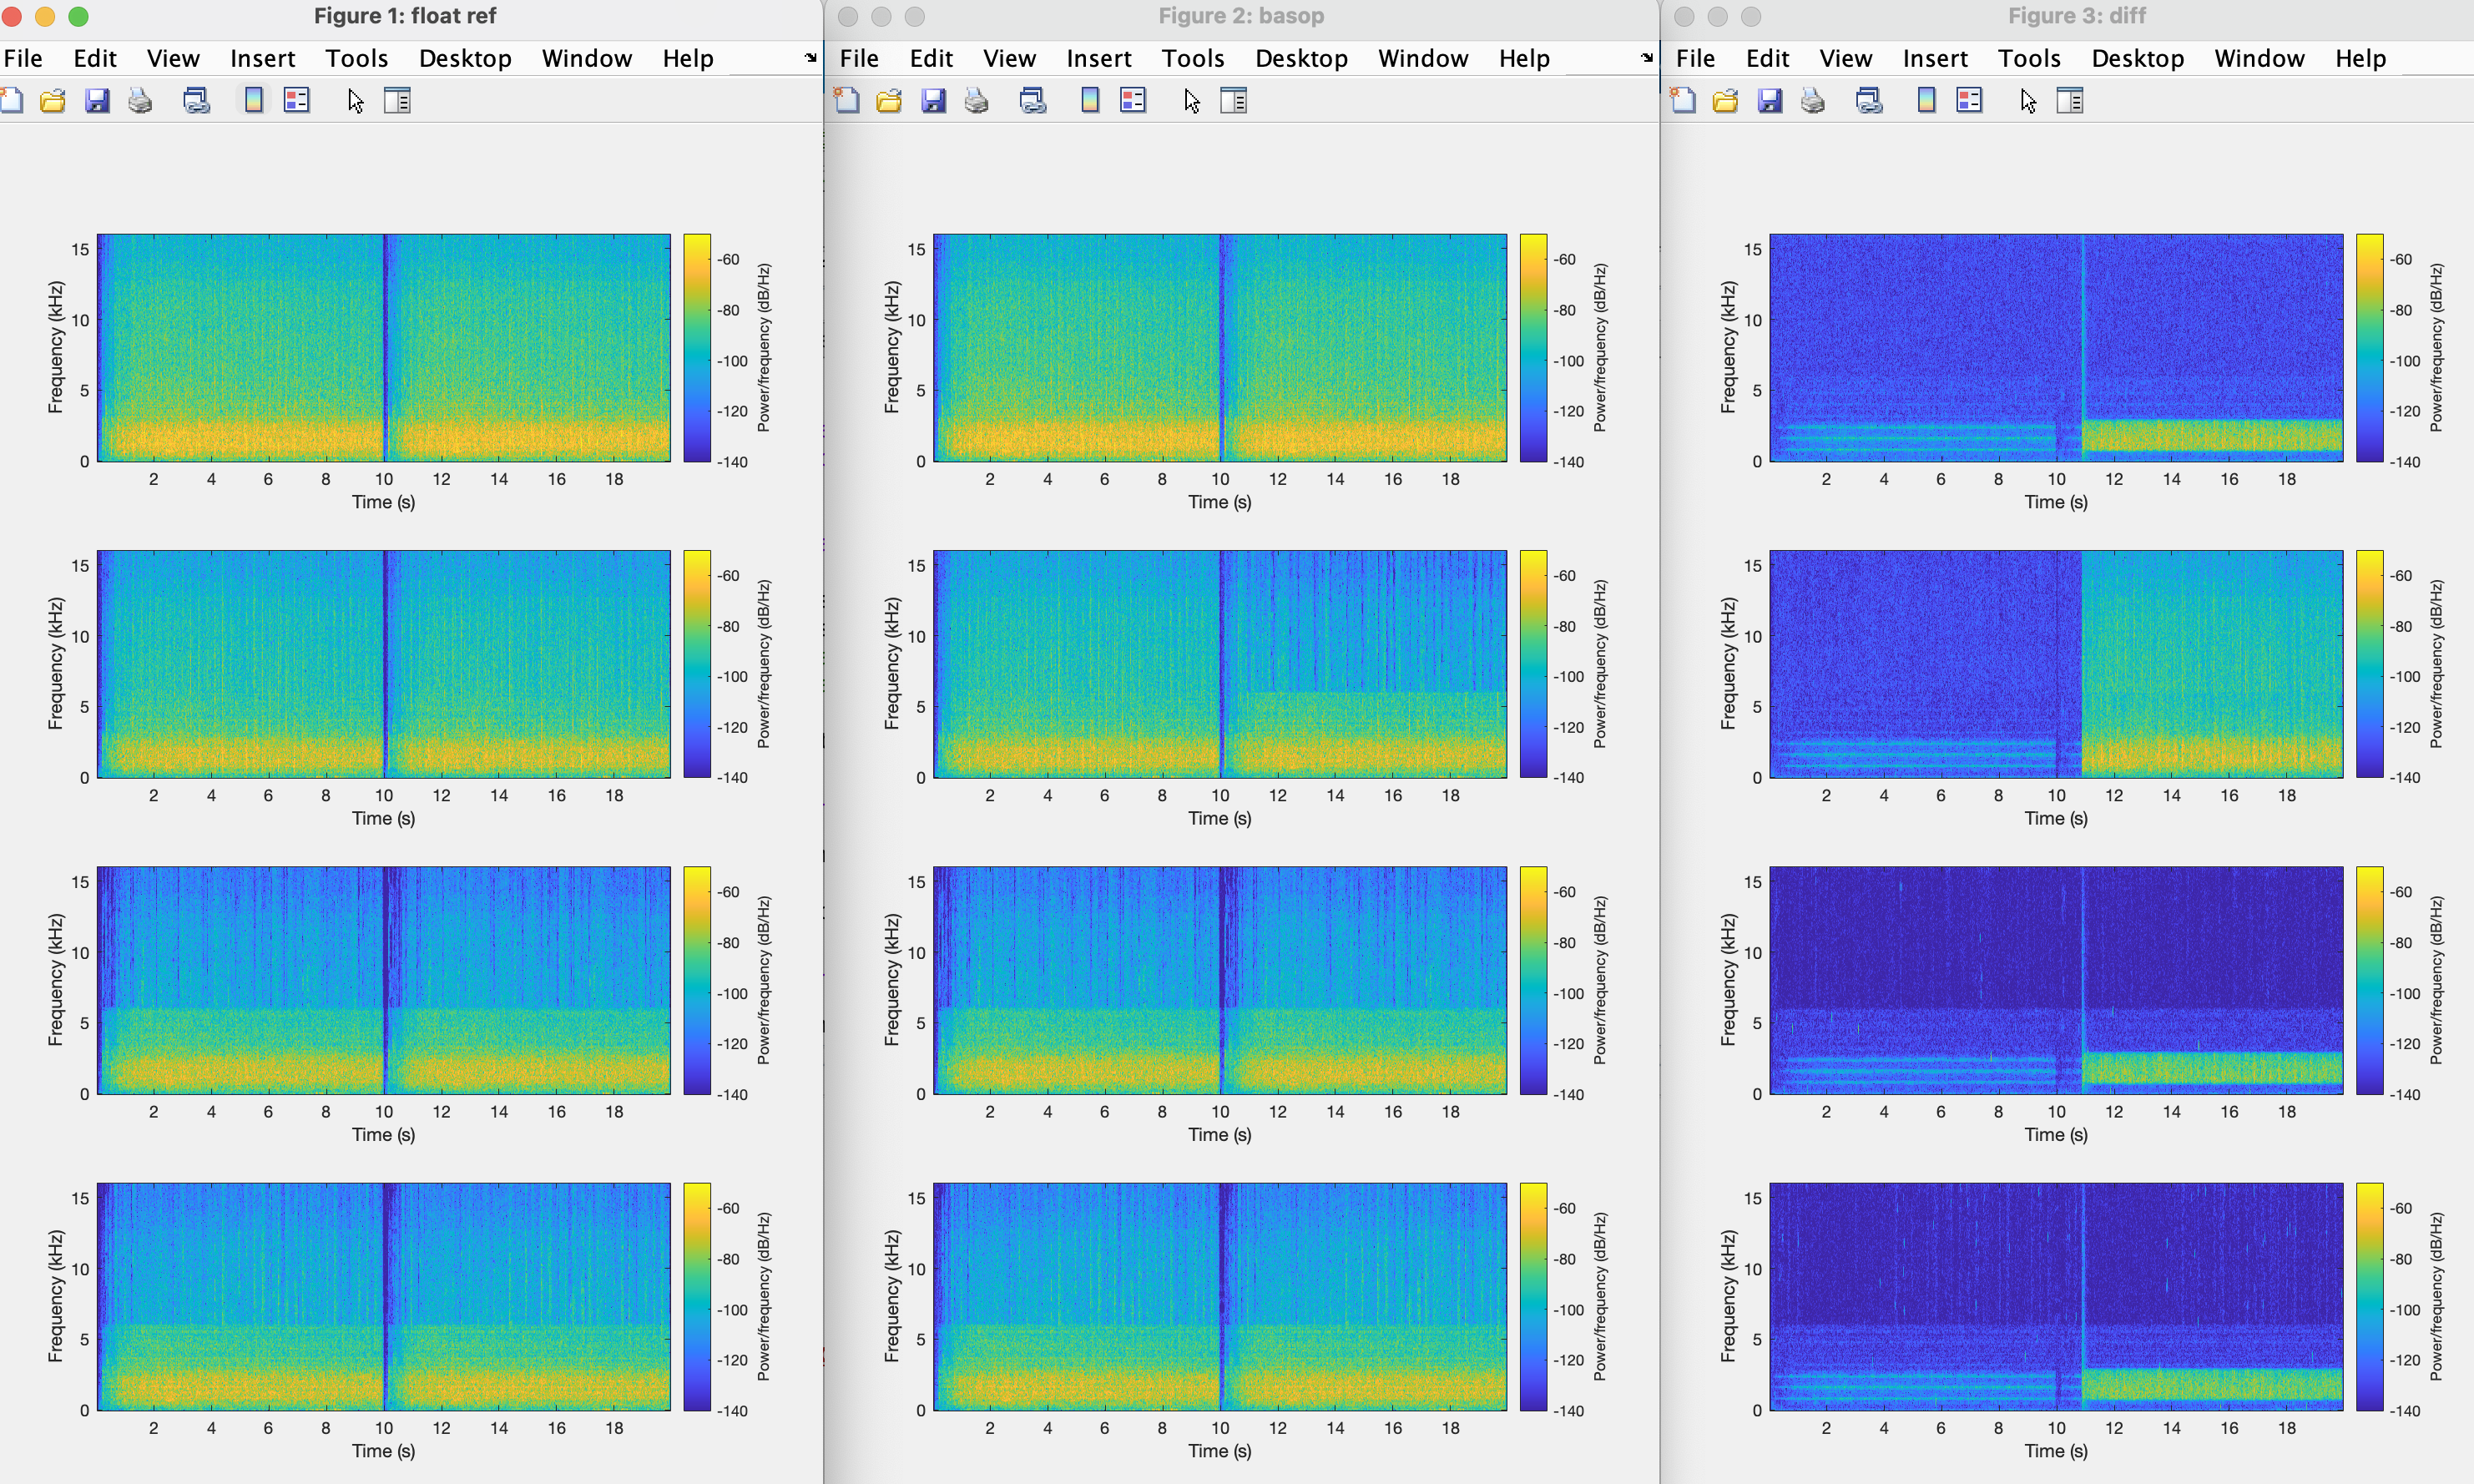Toggle Insert Colorbar in Figure 1 toolbar

coord(254,100)
